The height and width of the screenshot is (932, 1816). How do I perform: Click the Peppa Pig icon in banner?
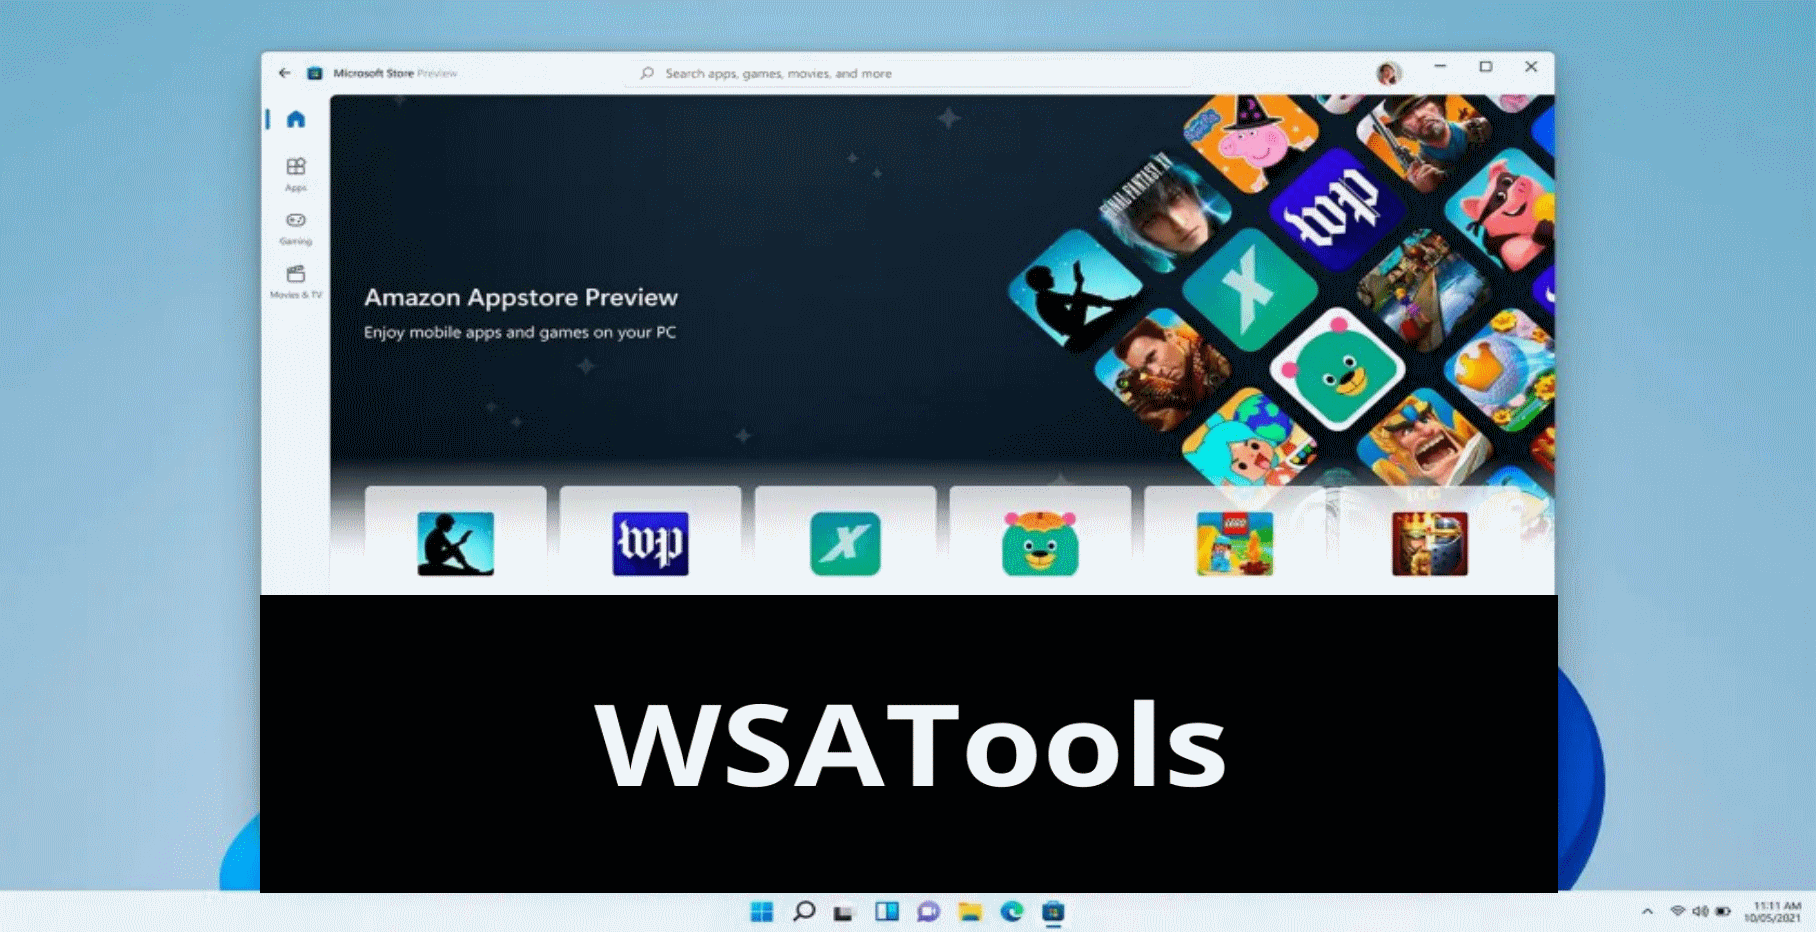point(1251,143)
